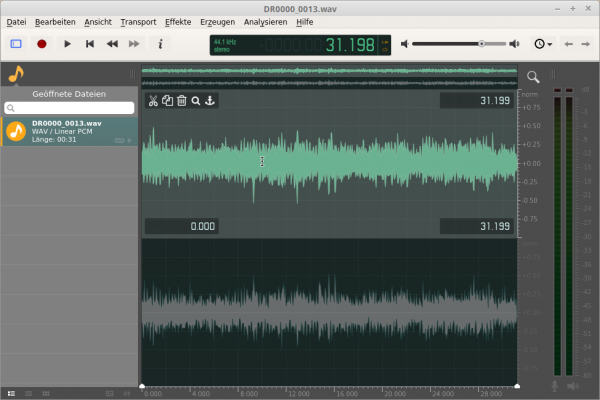
Task: Click the sort arrows icon in sidebar footer
Action: click(x=127, y=393)
